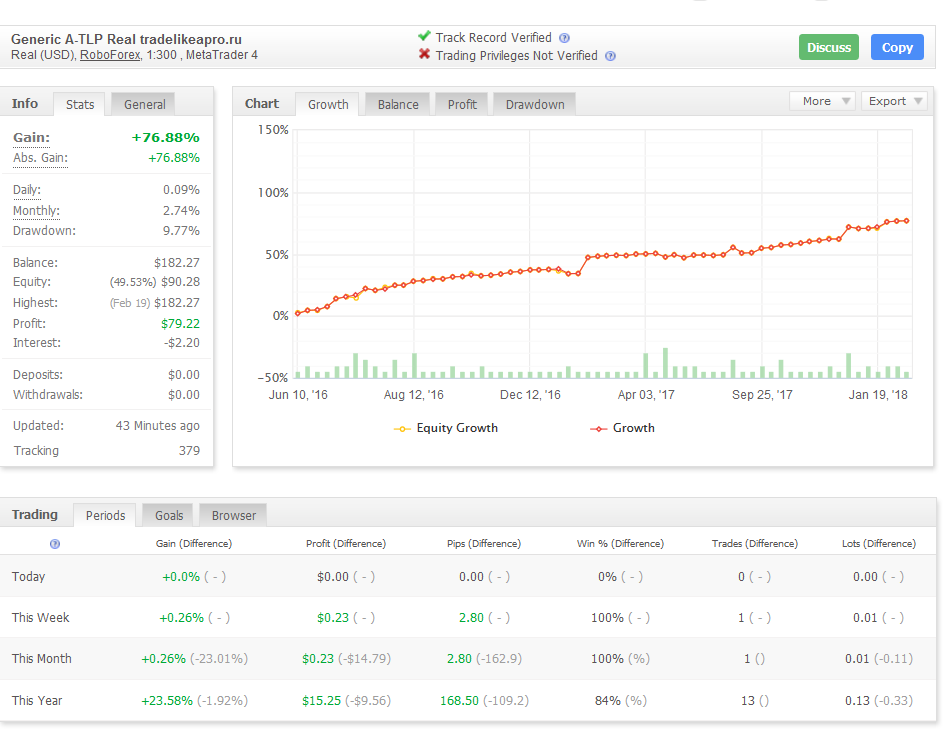Open the Periods tab in Trading panel
The height and width of the screenshot is (730, 948).
pos(105,515)
